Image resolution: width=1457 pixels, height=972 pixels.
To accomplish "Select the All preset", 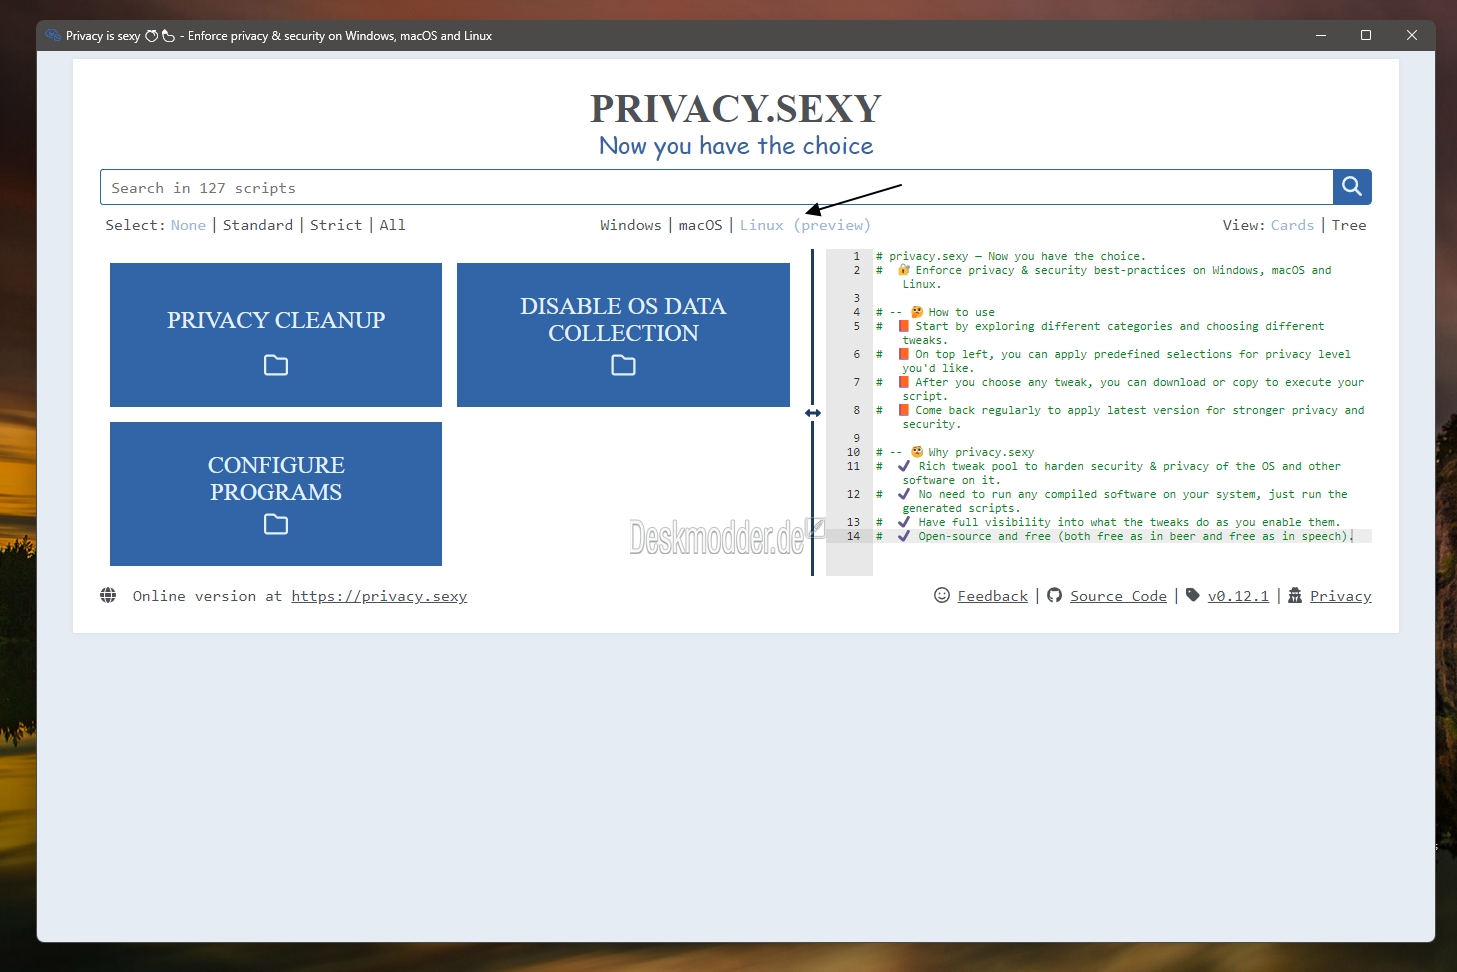I will point(392,225).
